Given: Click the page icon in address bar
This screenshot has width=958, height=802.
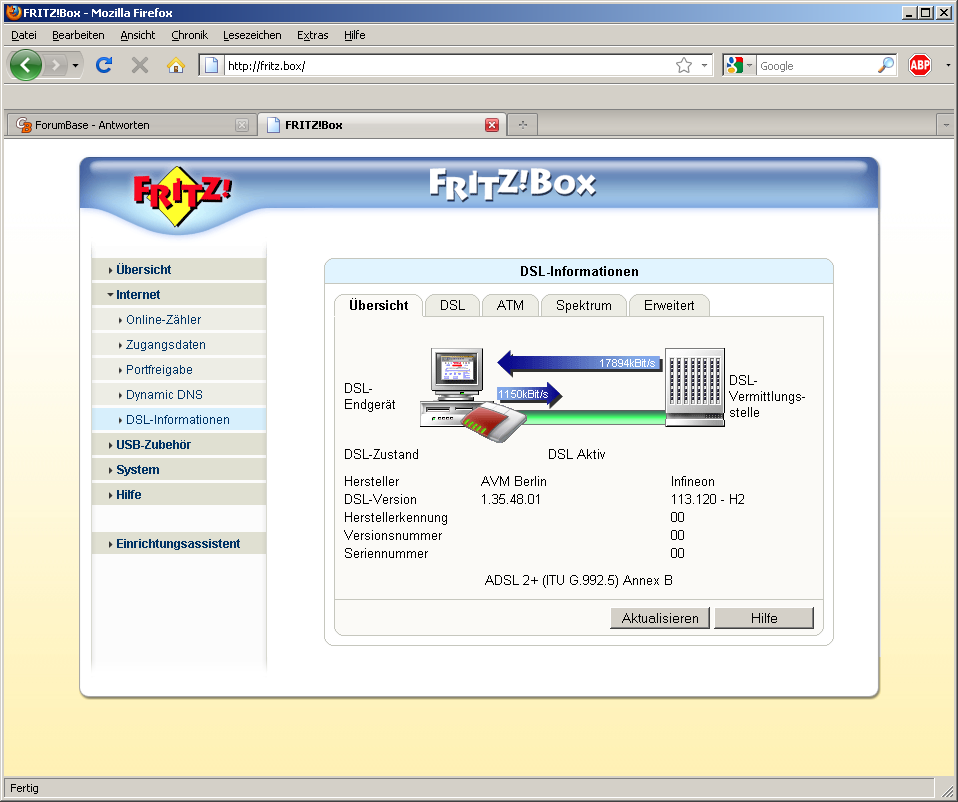Looking at the screenshot, I should [x=211, y=65].
